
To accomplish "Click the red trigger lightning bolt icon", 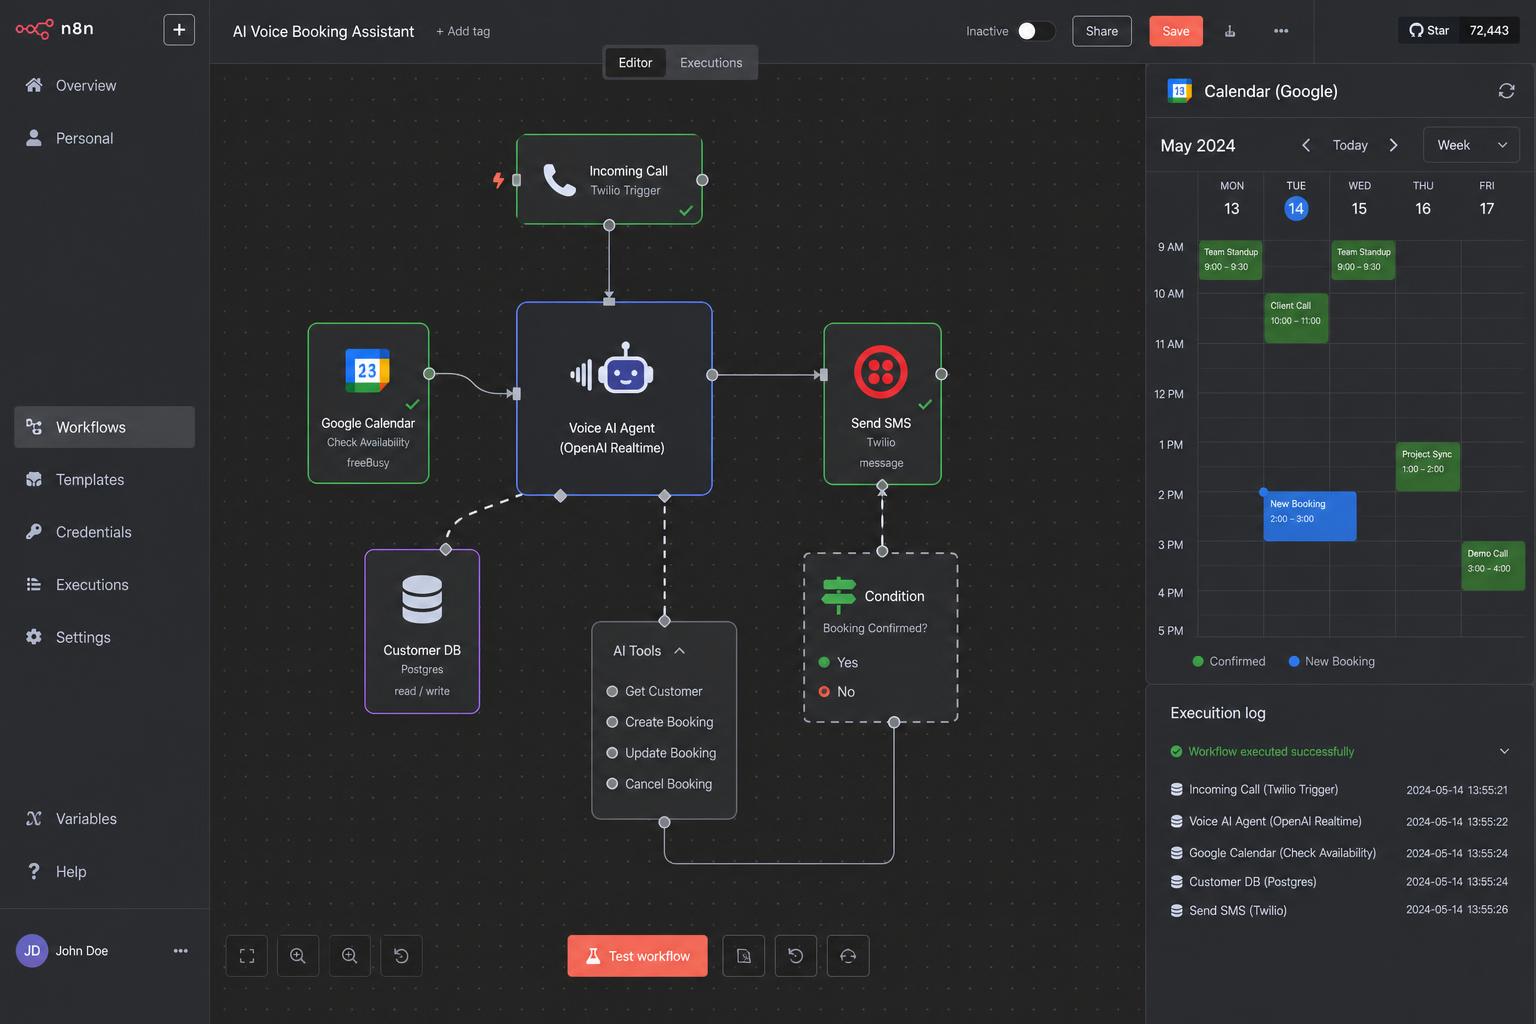I will (498, 180).
